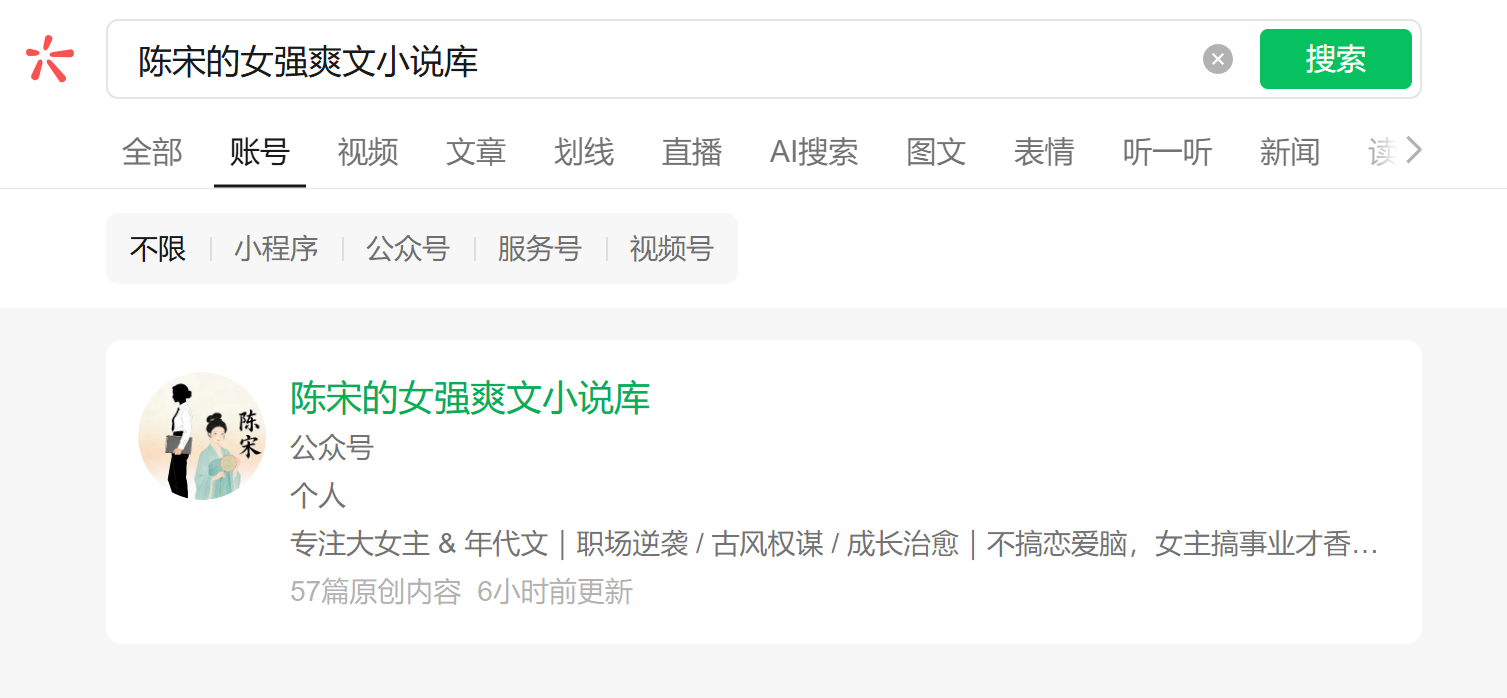Viewport: 1507px width, 698px height.
Task: Filter results by 小程序
Action: tap(276, 249)
